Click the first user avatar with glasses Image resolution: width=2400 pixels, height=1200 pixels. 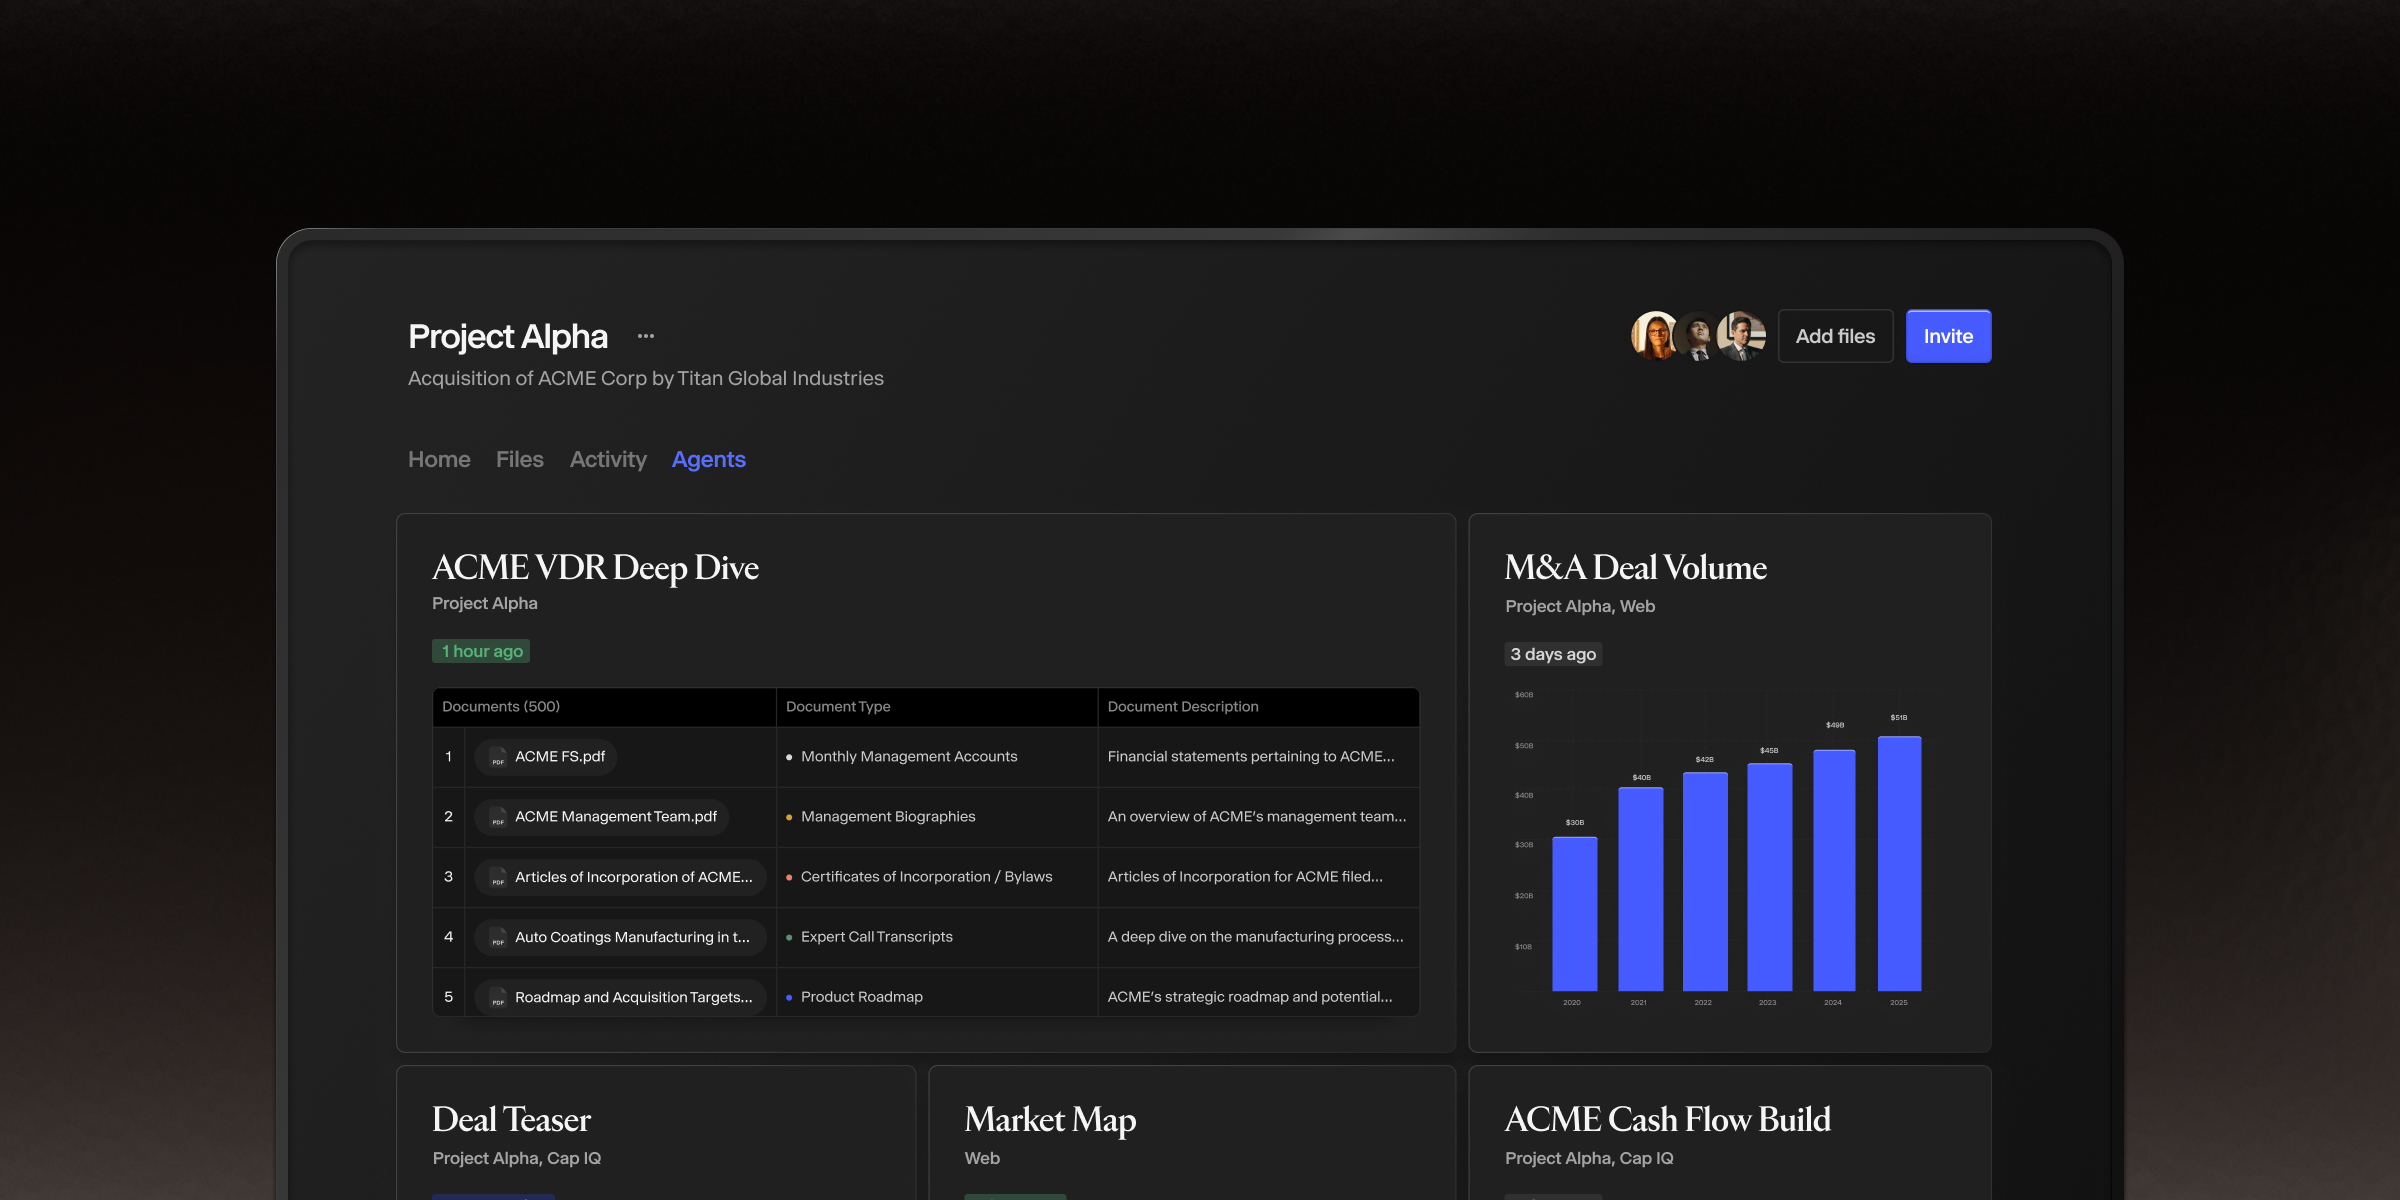1653,336
